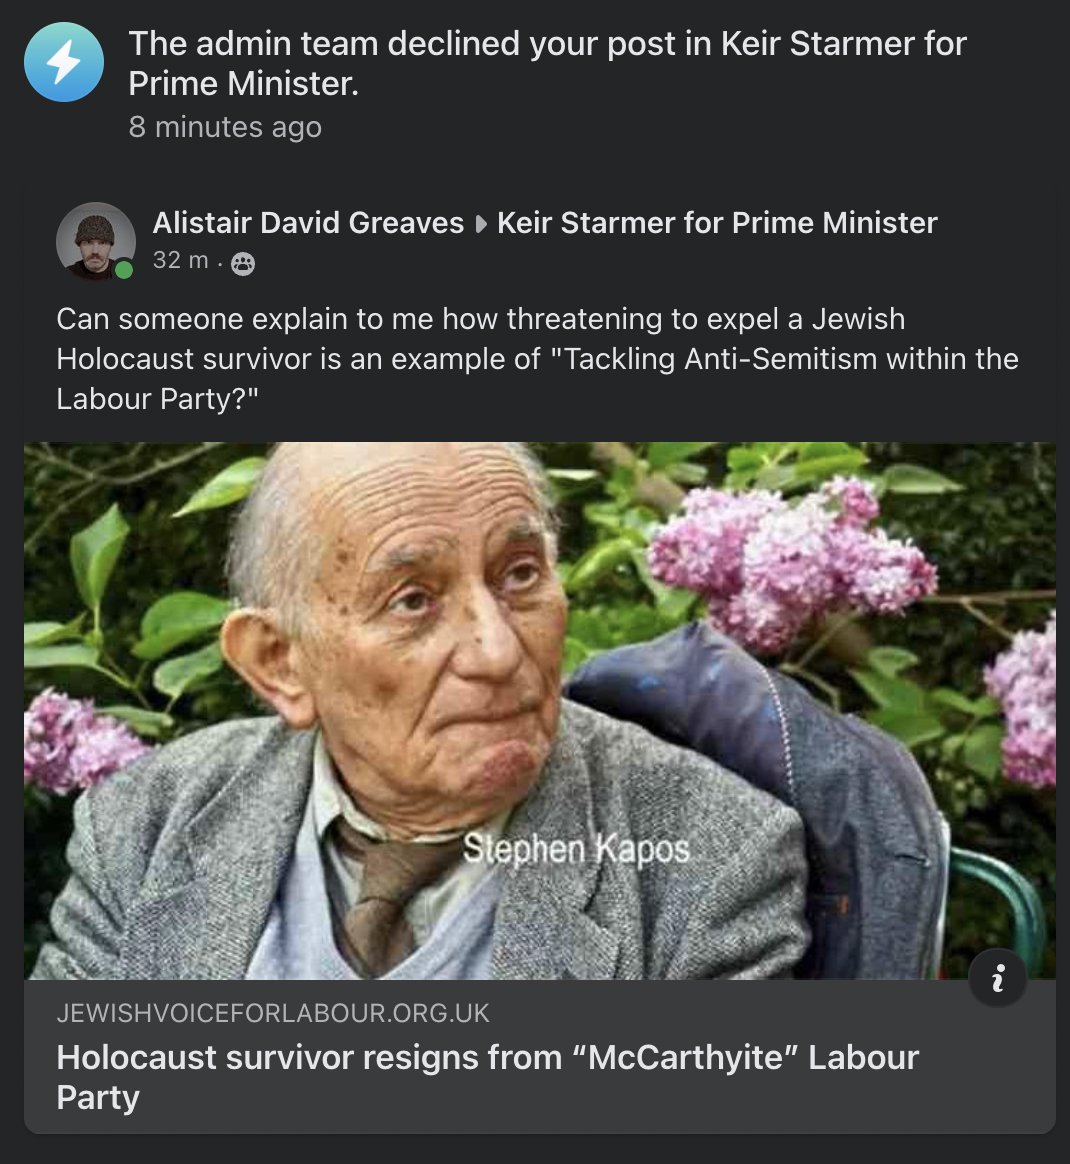Click the word "Party" under the article headline
This screenshot has height=1164, width=1070.
98,1098
